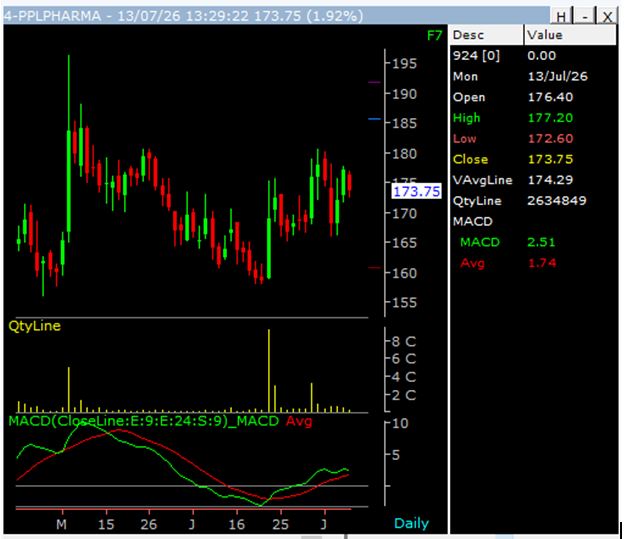Click the red Avg legend label in the MACD panel
Viewport: 625px width, 539px height.
point(299,421)
